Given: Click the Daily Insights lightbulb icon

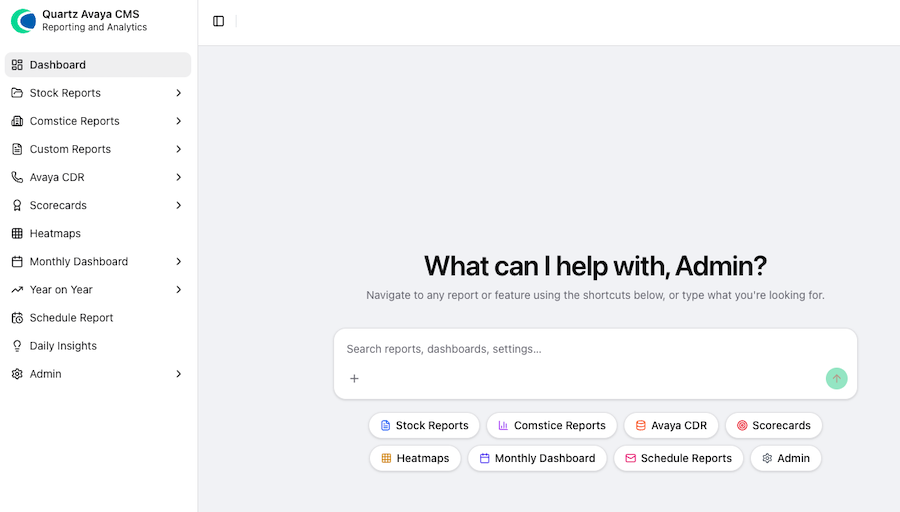Looking at the screenshot, I should [x=17, y=346].
